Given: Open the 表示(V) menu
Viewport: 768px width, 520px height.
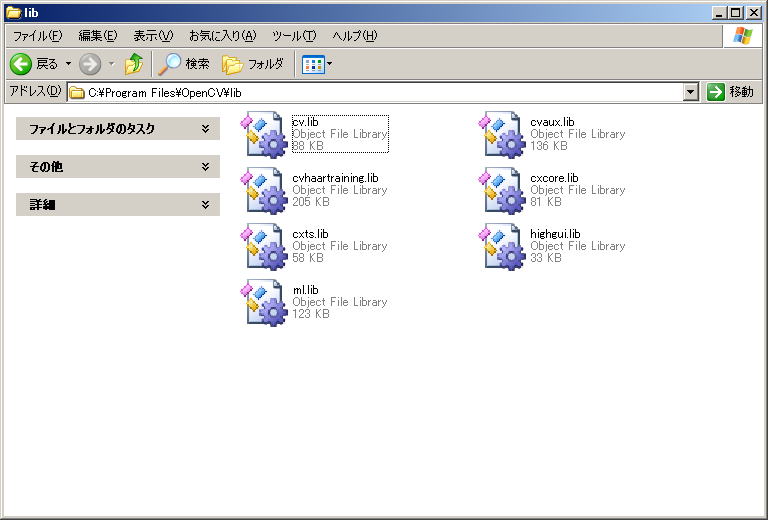Looking at the screenshot, I should pos(153,36).
